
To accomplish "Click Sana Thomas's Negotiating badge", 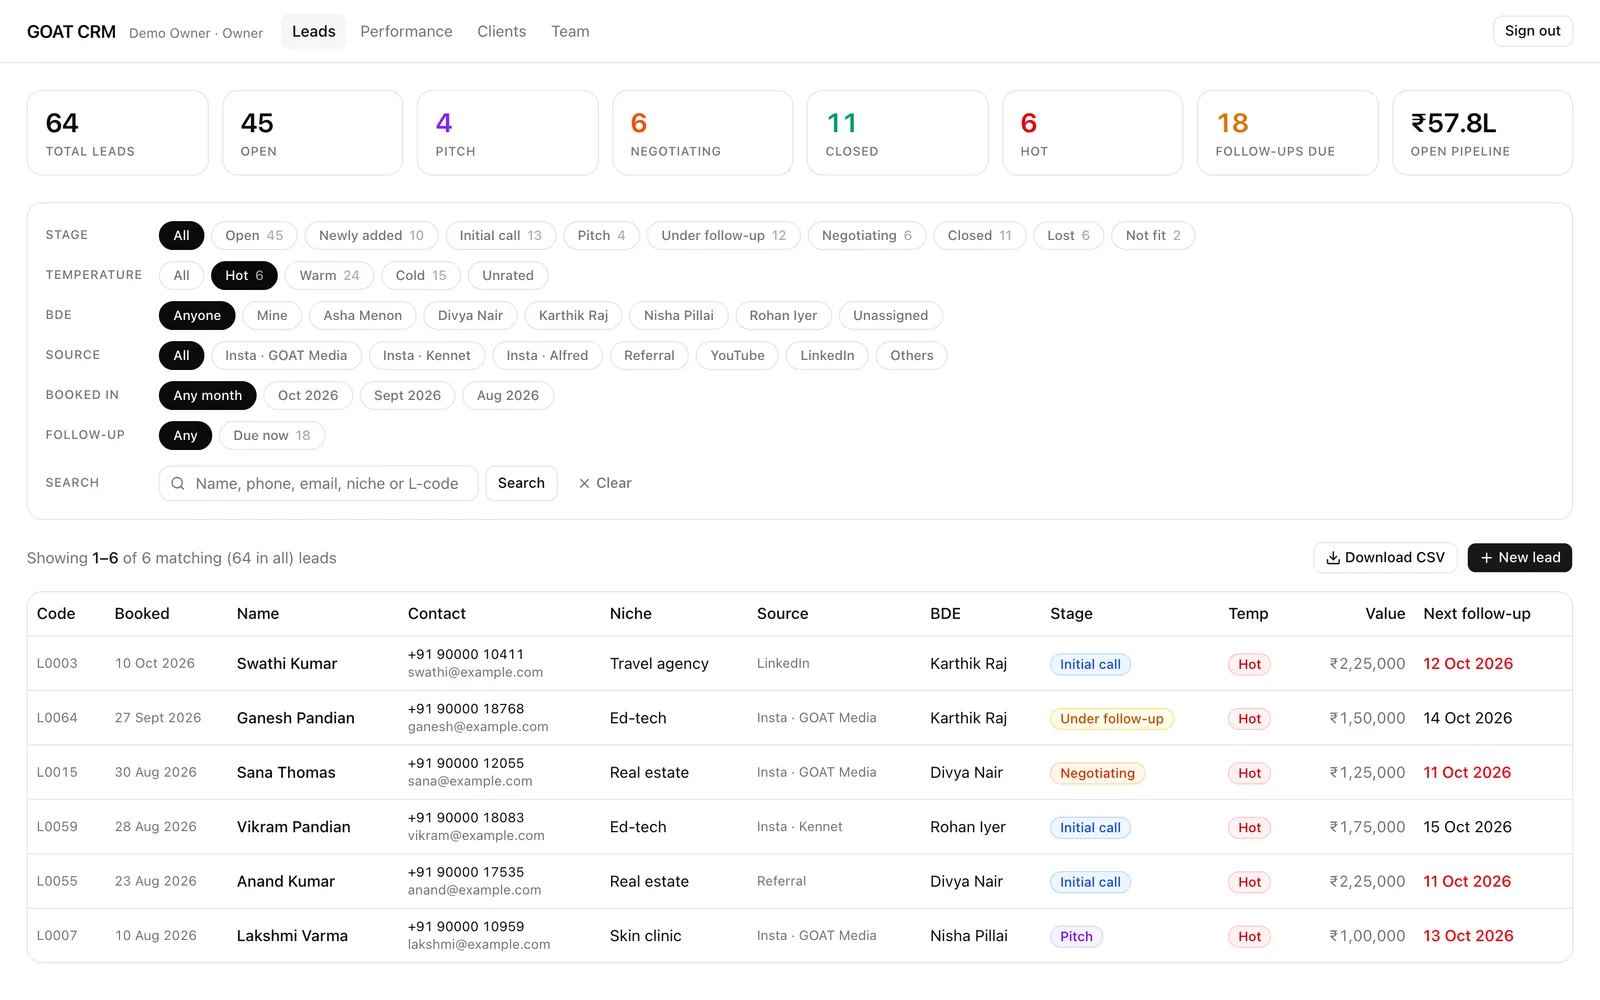I will pos(1097,774).
